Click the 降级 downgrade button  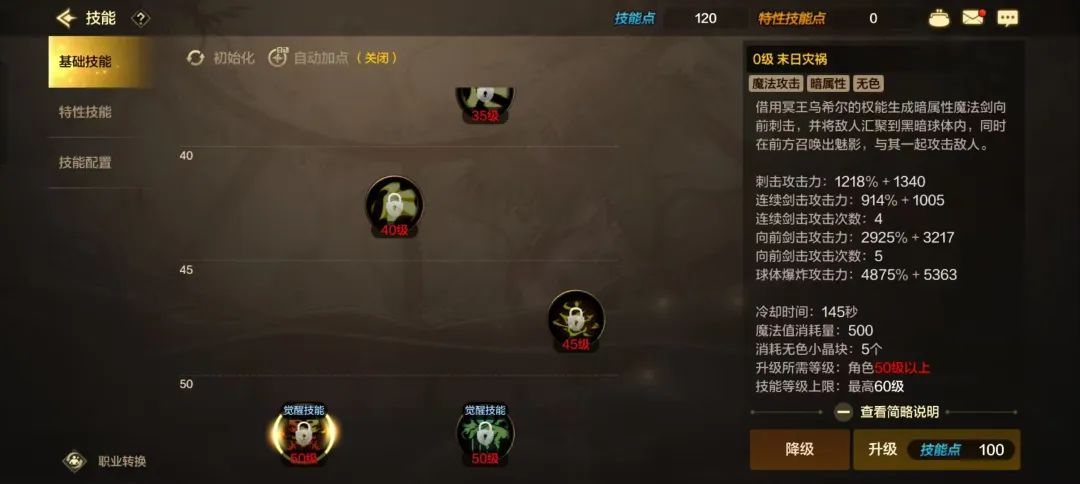point(799,450)
